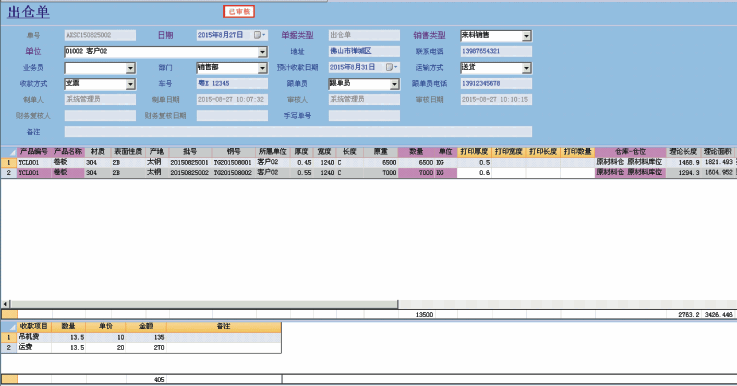The image size is (737, 386).
Task: Click the 打印数量 column header
Action: tap(578, 152)
